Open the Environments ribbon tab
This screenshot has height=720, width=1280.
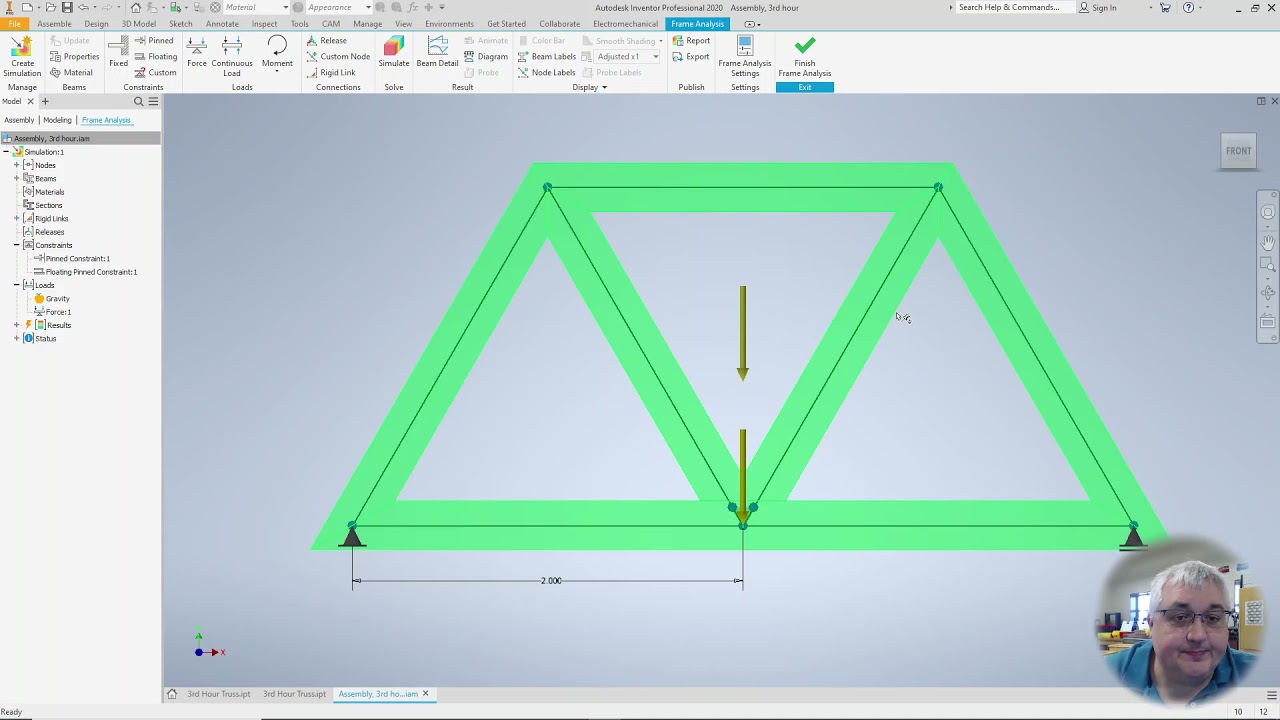click(449, 24)
